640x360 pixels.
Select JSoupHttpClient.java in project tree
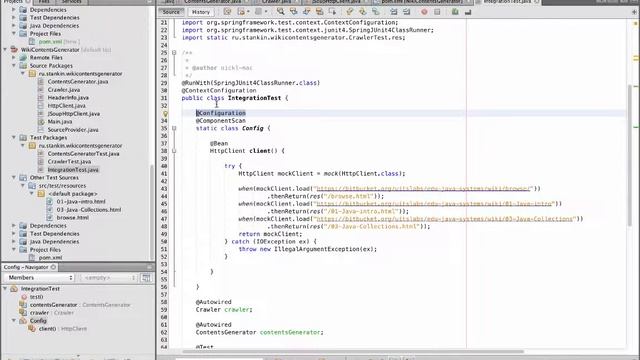pyautogui.click(x=73, y=113)
